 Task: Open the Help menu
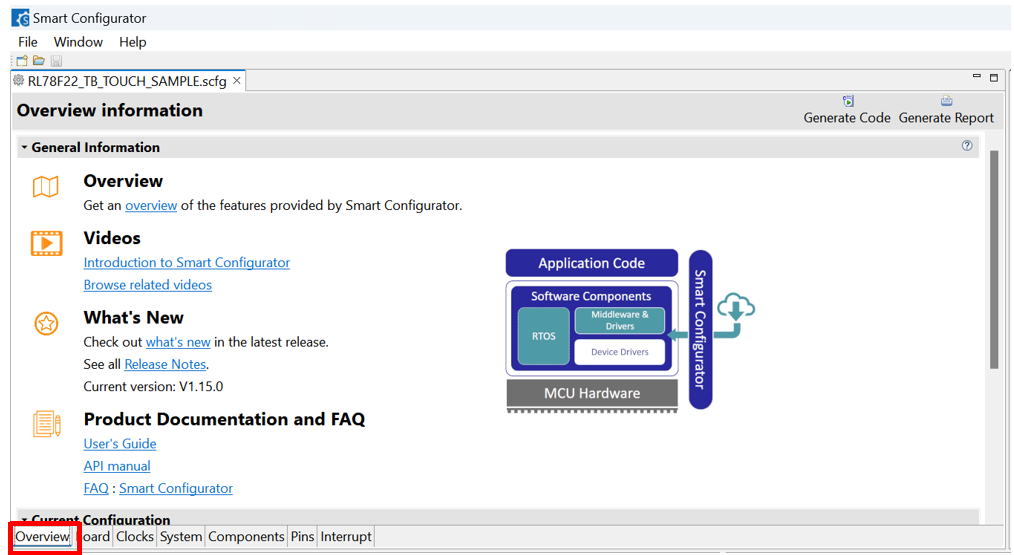coord(133,42)
